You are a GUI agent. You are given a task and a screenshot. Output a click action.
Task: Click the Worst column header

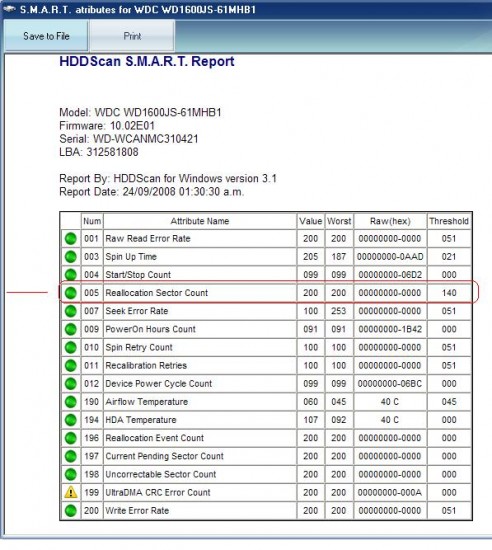[x=339, y=221]
